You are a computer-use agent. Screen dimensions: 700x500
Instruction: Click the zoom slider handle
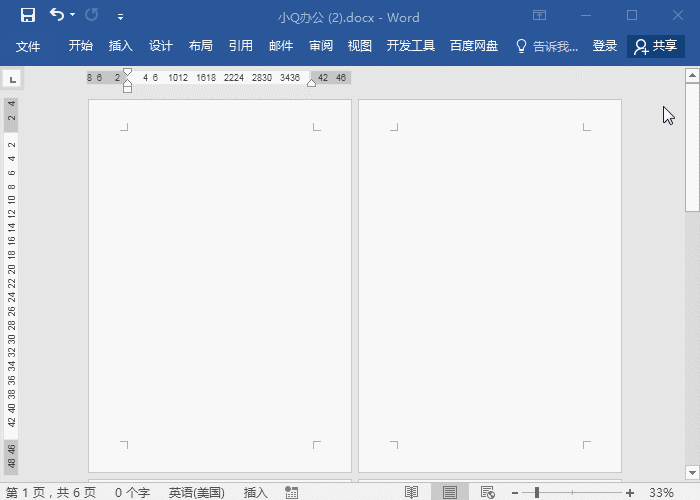[537, 492]
